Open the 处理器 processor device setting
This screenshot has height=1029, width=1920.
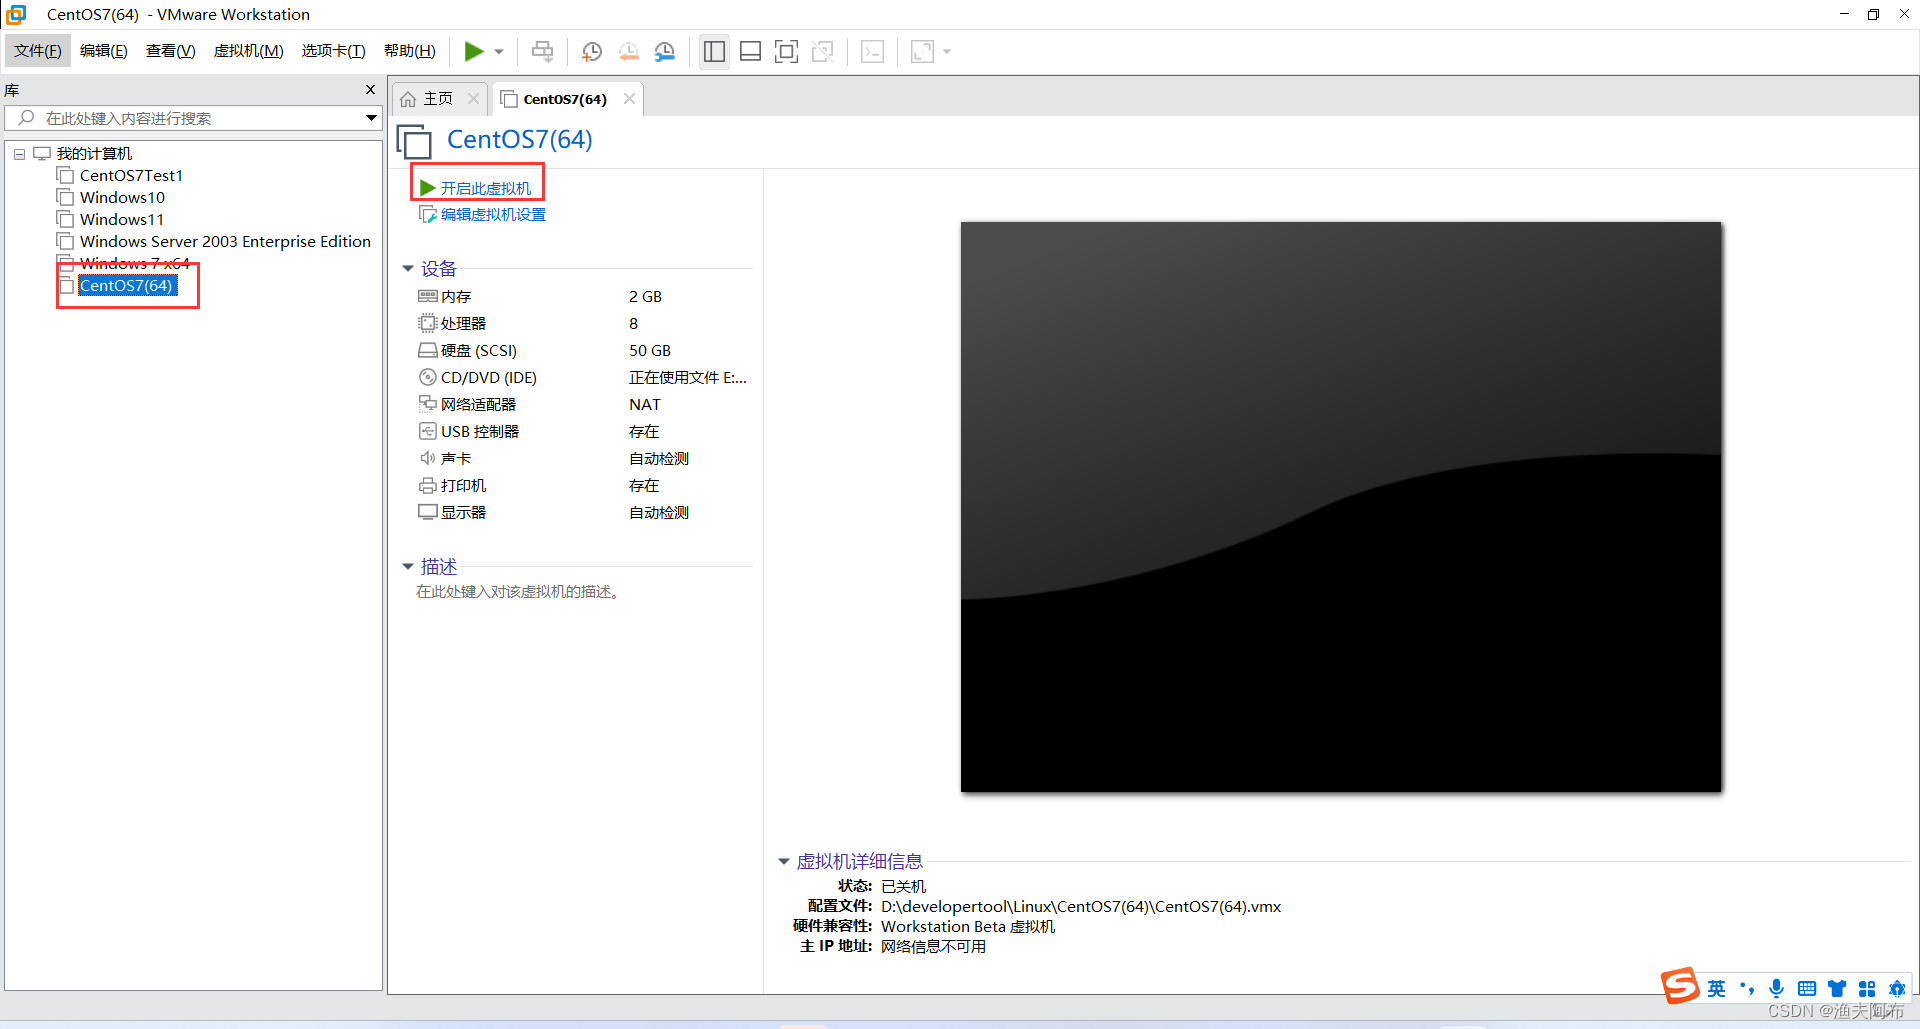(x=463, y=324)
